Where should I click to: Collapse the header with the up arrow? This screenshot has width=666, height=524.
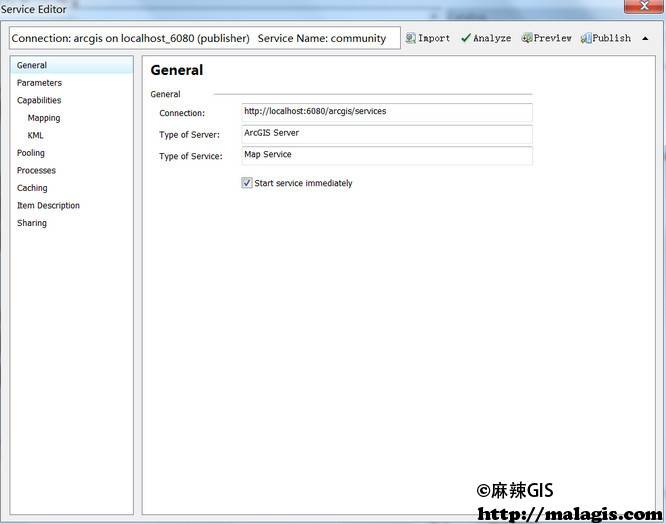645,39
